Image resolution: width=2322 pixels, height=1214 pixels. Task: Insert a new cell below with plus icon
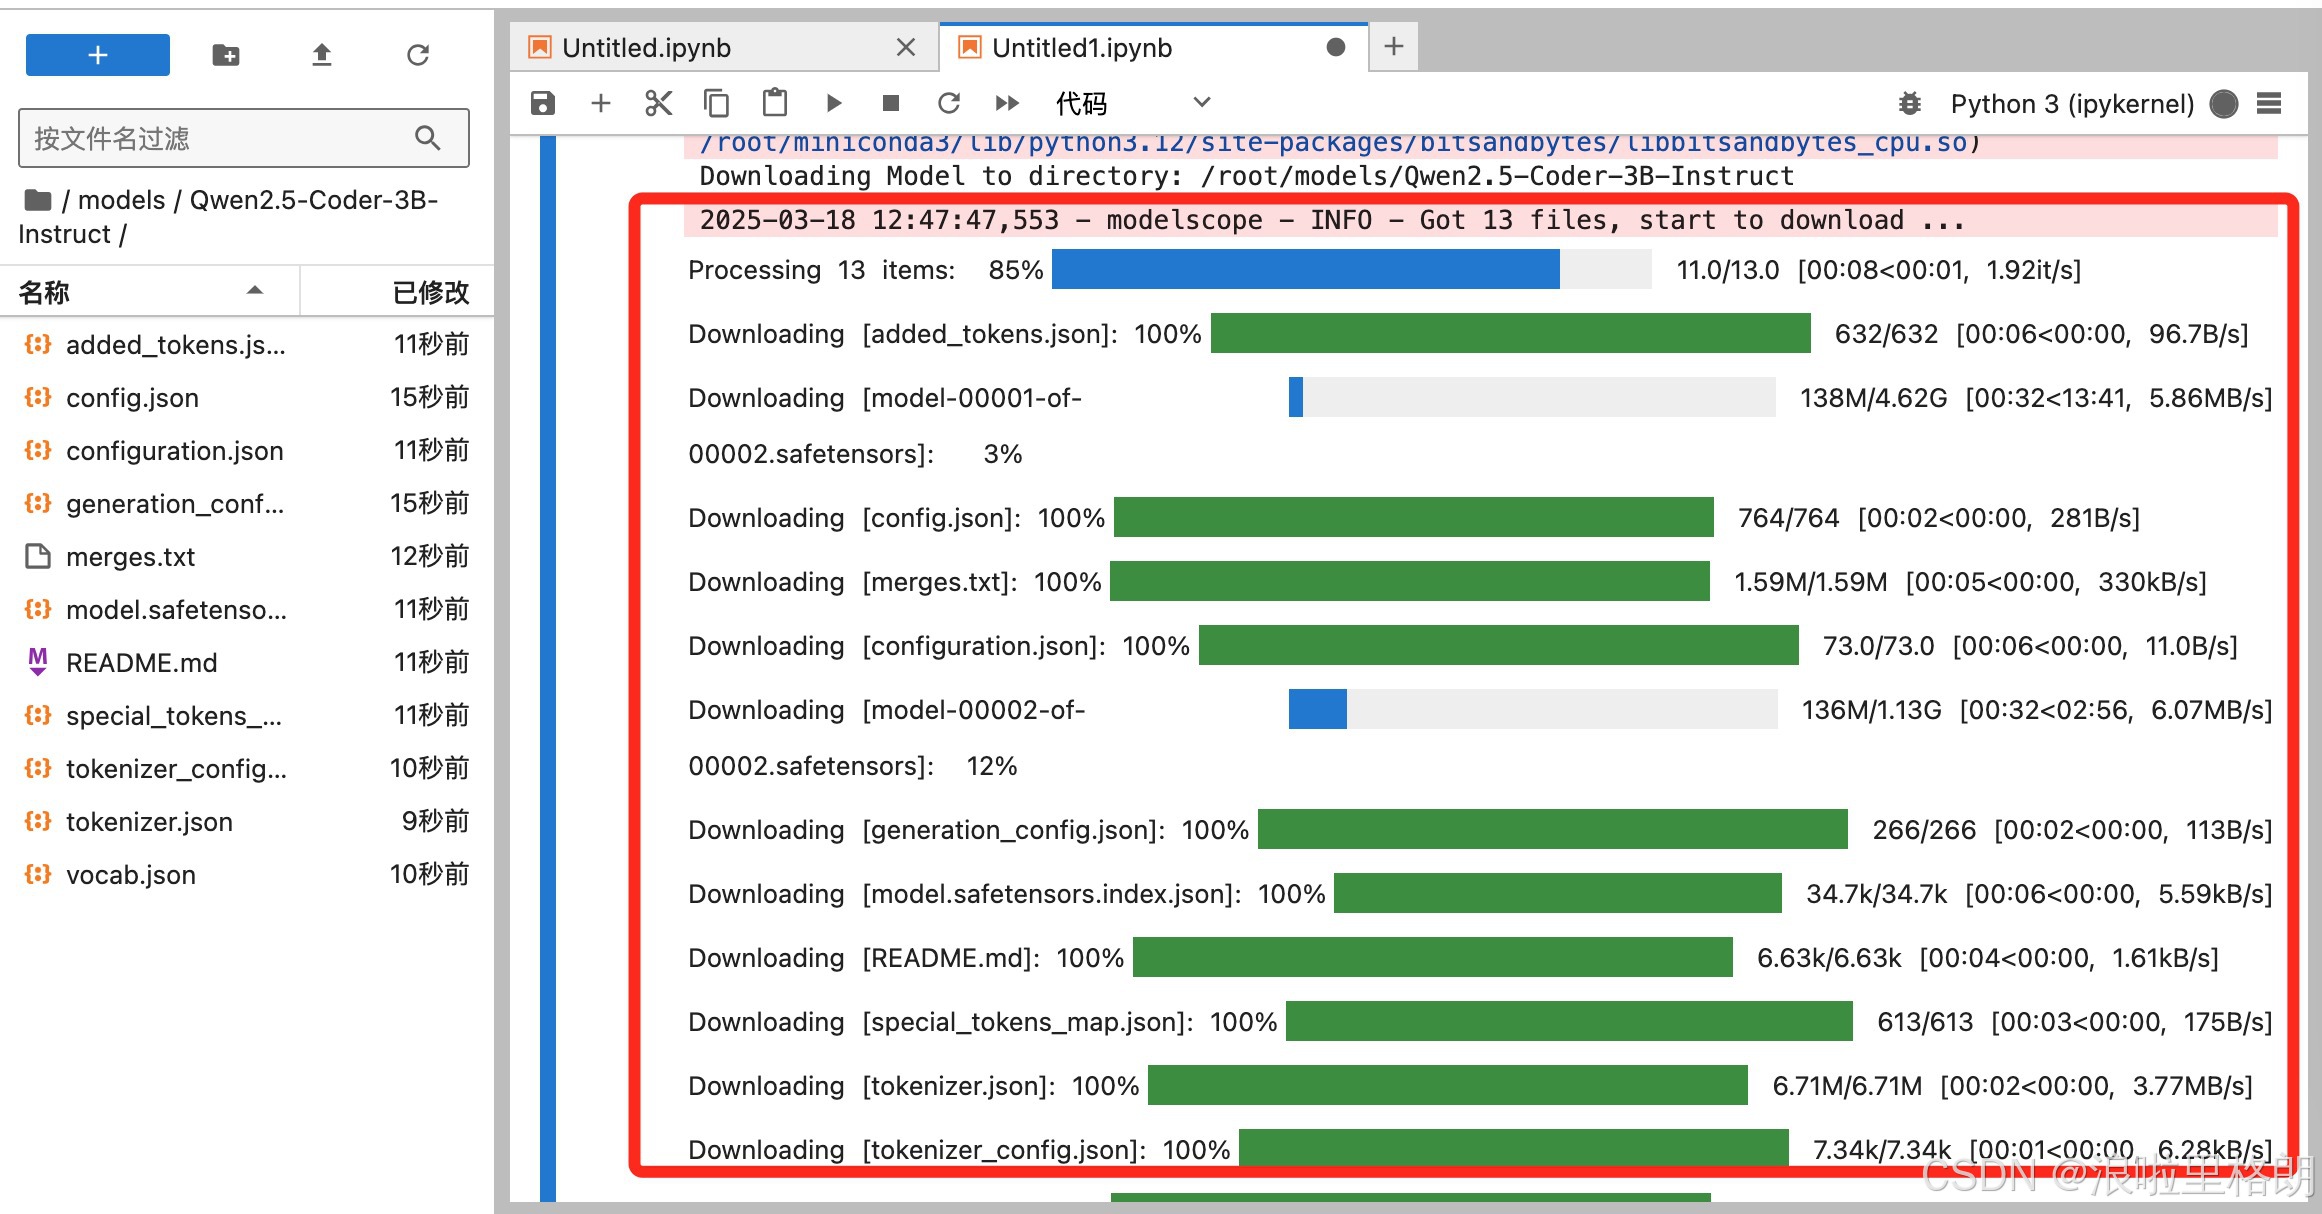[600, 103]
